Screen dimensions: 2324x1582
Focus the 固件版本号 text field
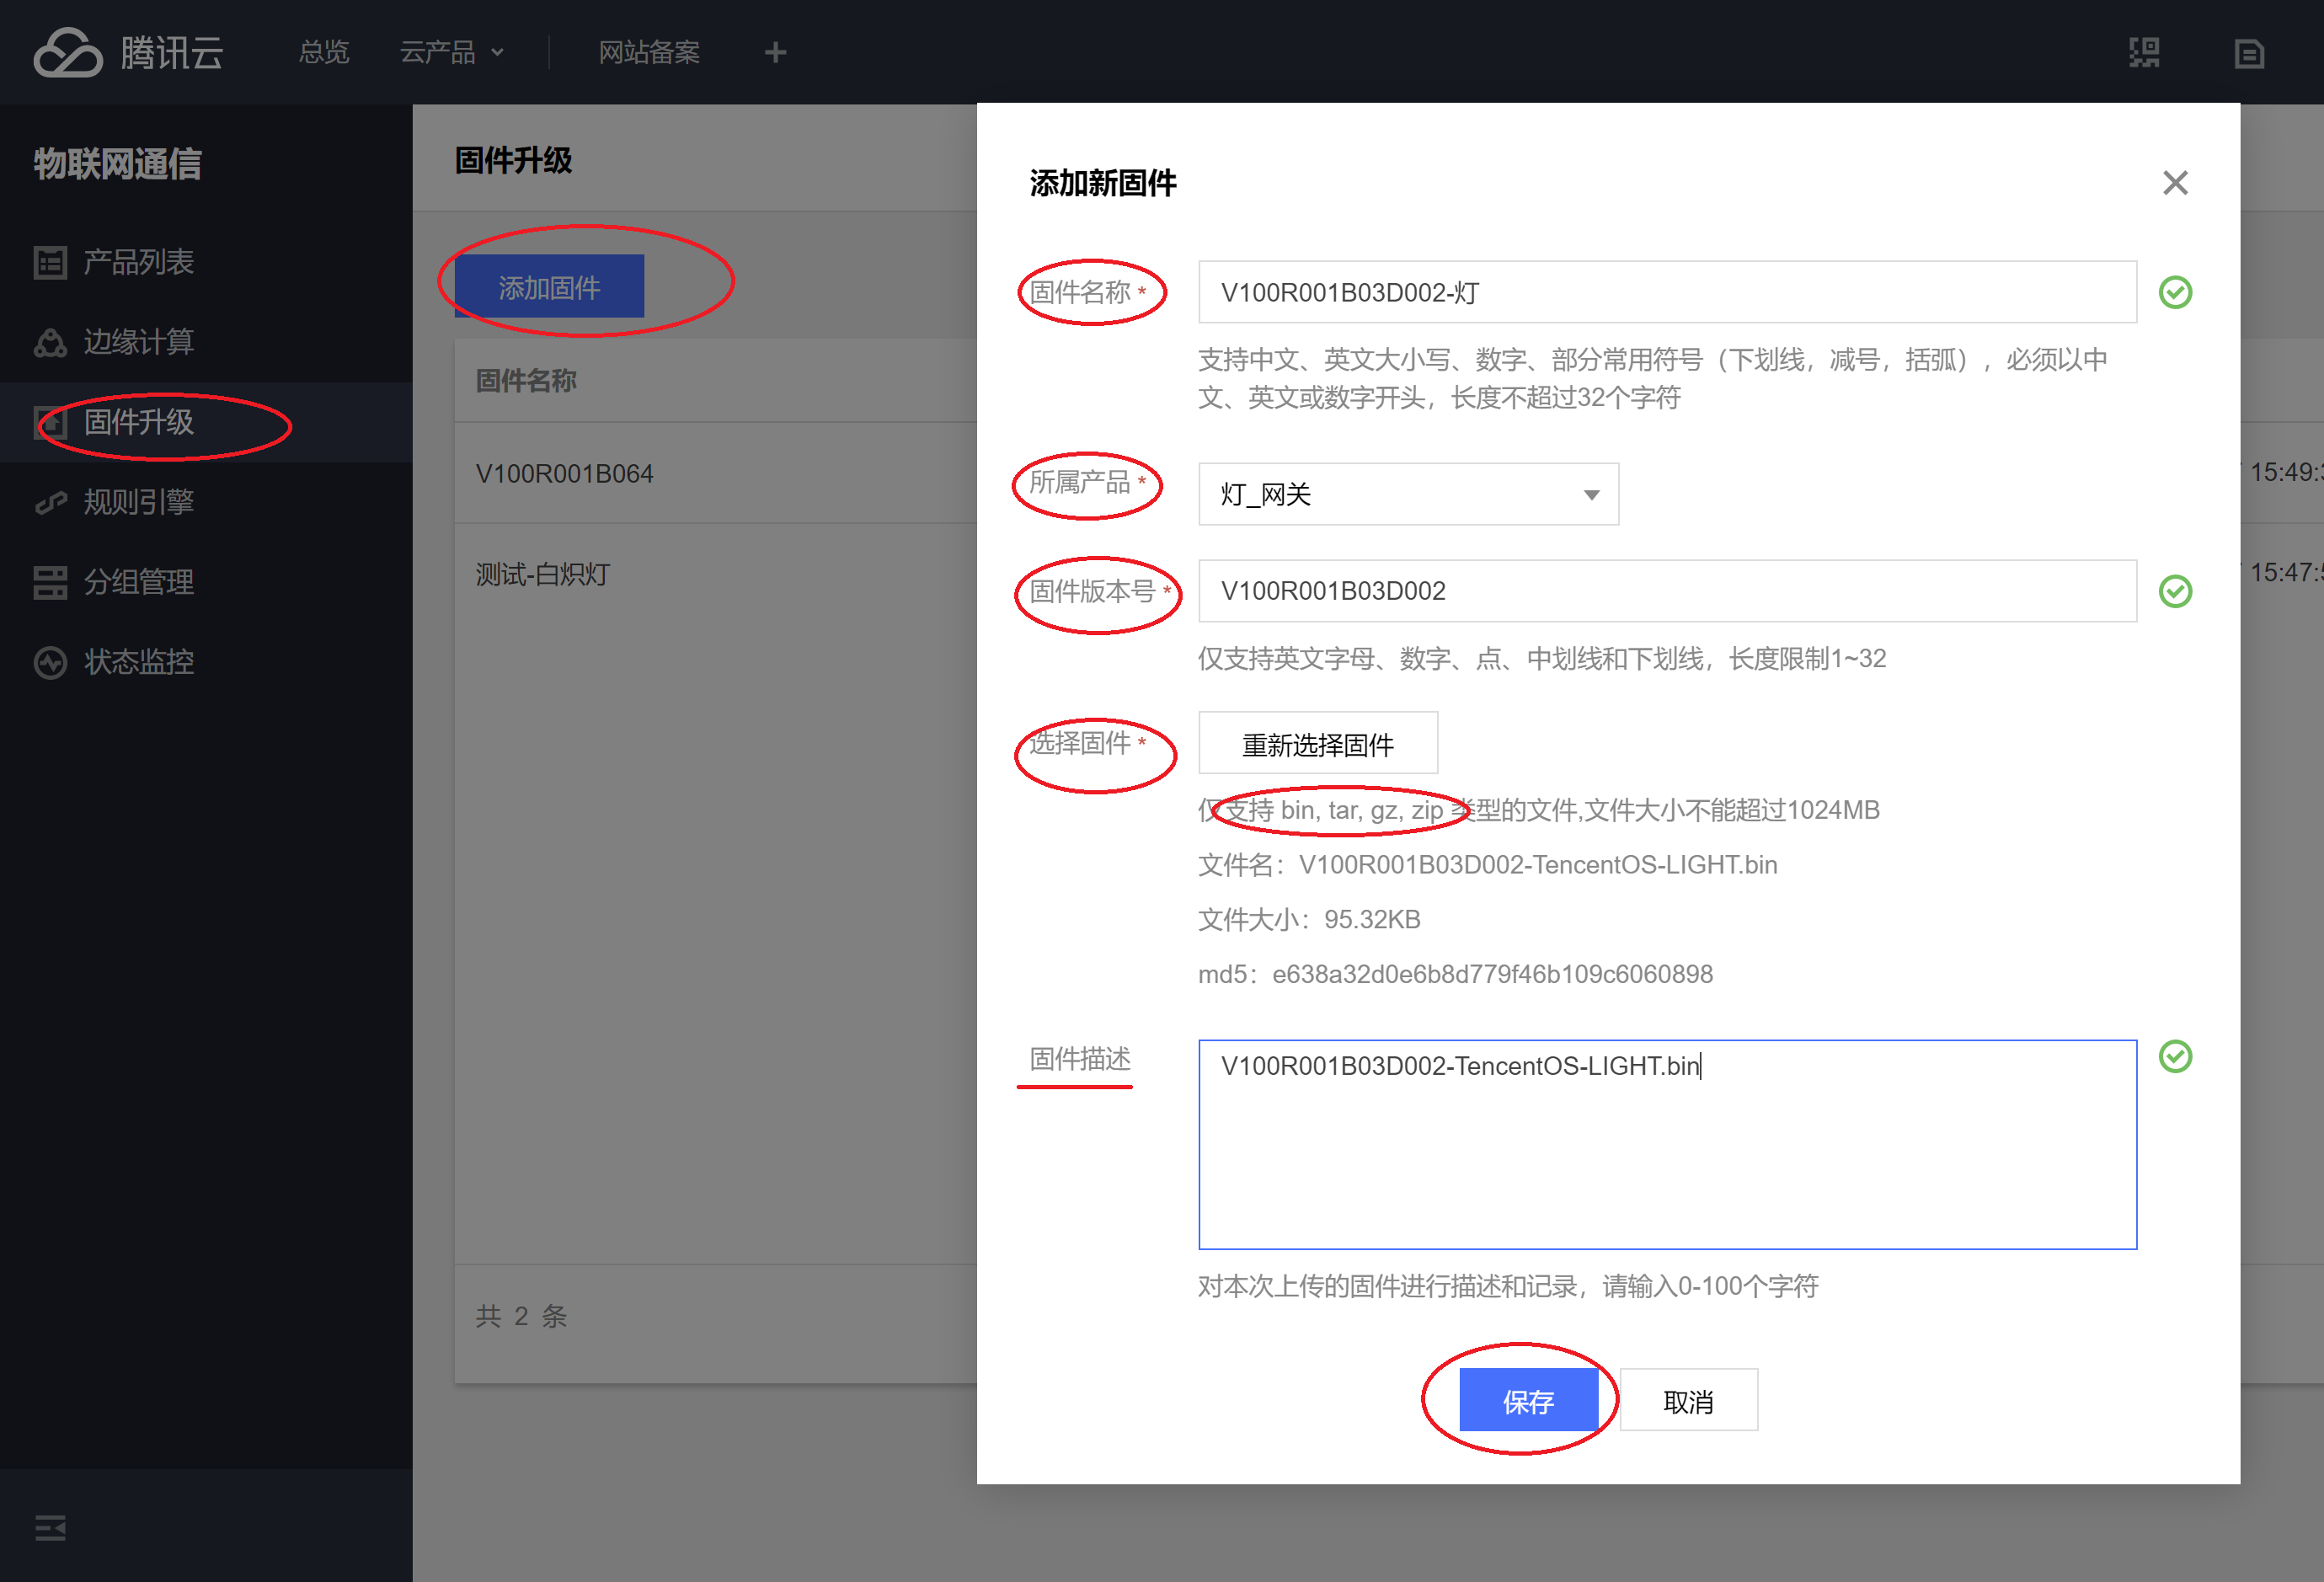click(x=1666, y=591)
